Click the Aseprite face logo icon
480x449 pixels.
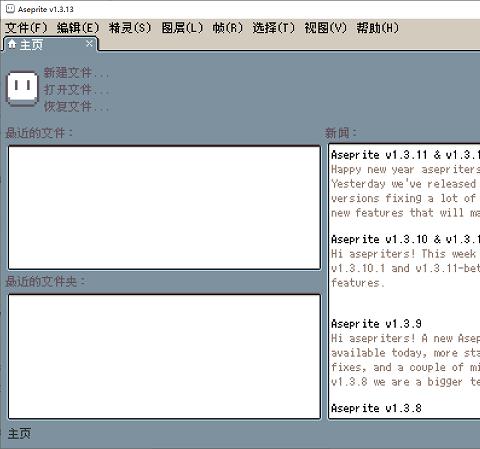click(x=22, y=89)
